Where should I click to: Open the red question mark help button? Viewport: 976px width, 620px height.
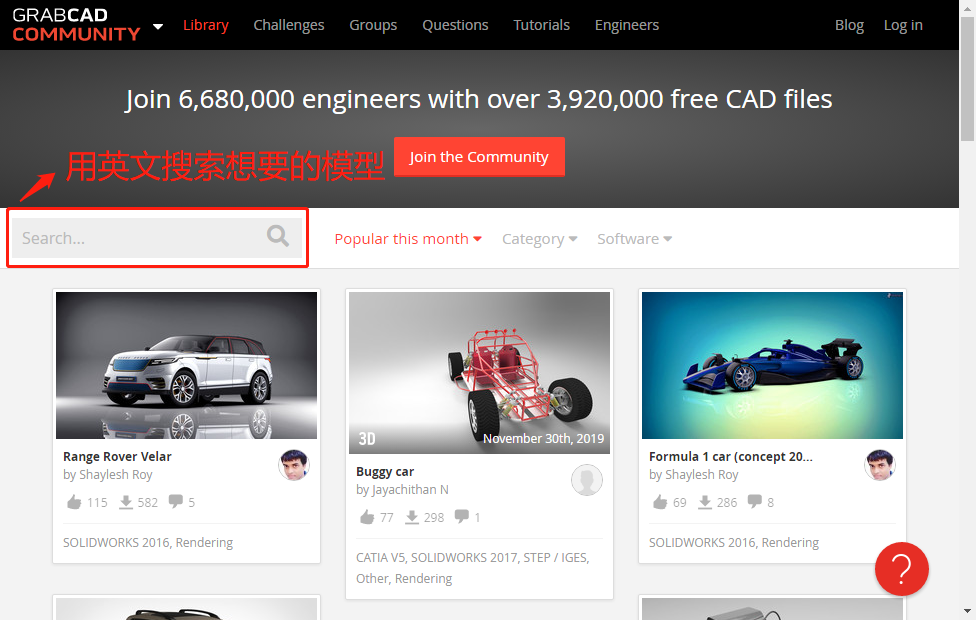click(x=901, y=569)
